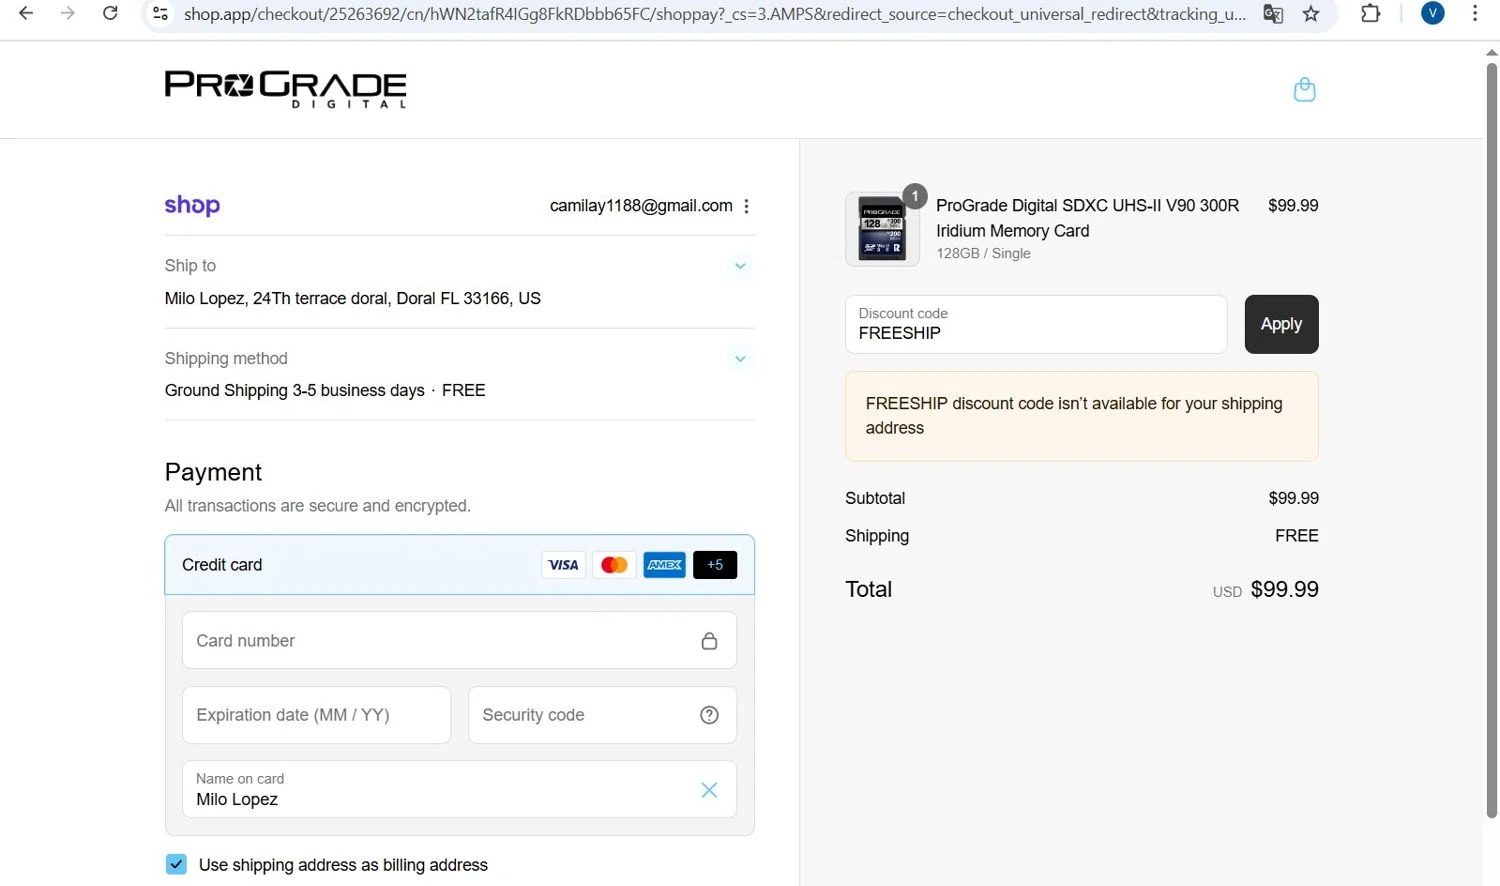Click the 128GB / Single variant text
Image resolution: width=1500 pixels, height=886 pixels.
point(983,254)
